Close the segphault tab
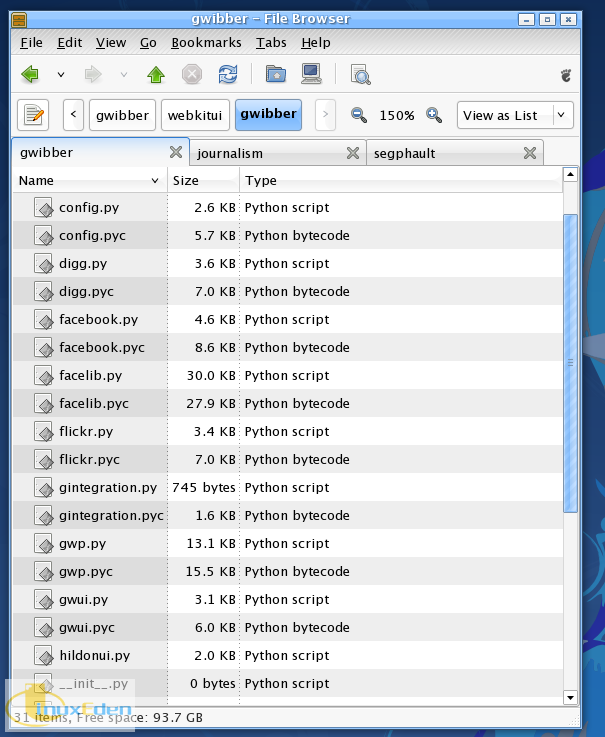Screen dimensions: 605x737 pyautogui.click(x=530, y=153)
